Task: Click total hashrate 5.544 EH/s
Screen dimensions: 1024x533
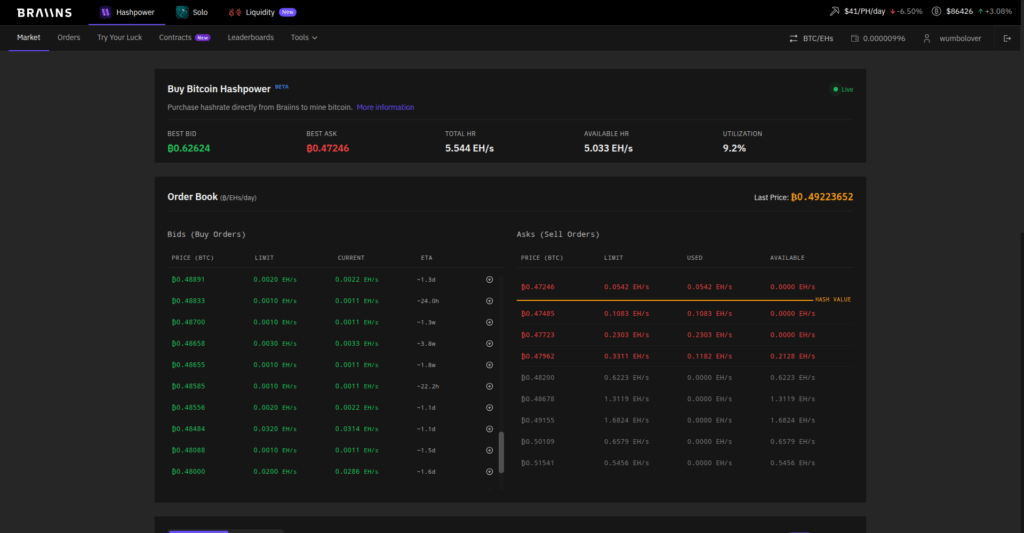Action: point(470,148)
